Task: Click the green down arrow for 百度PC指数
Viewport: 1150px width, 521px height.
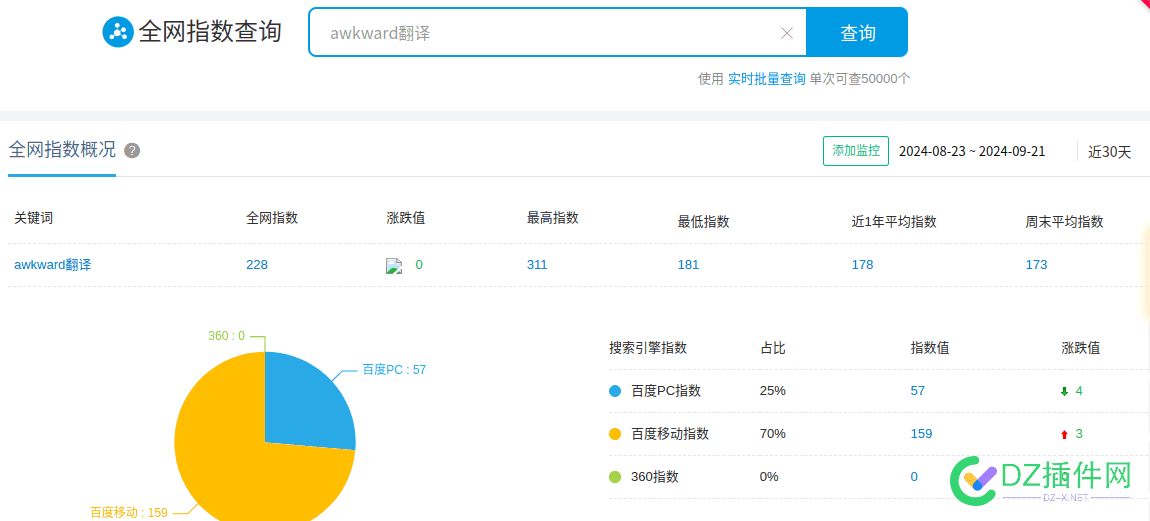Action: (x=1064, y=391)
